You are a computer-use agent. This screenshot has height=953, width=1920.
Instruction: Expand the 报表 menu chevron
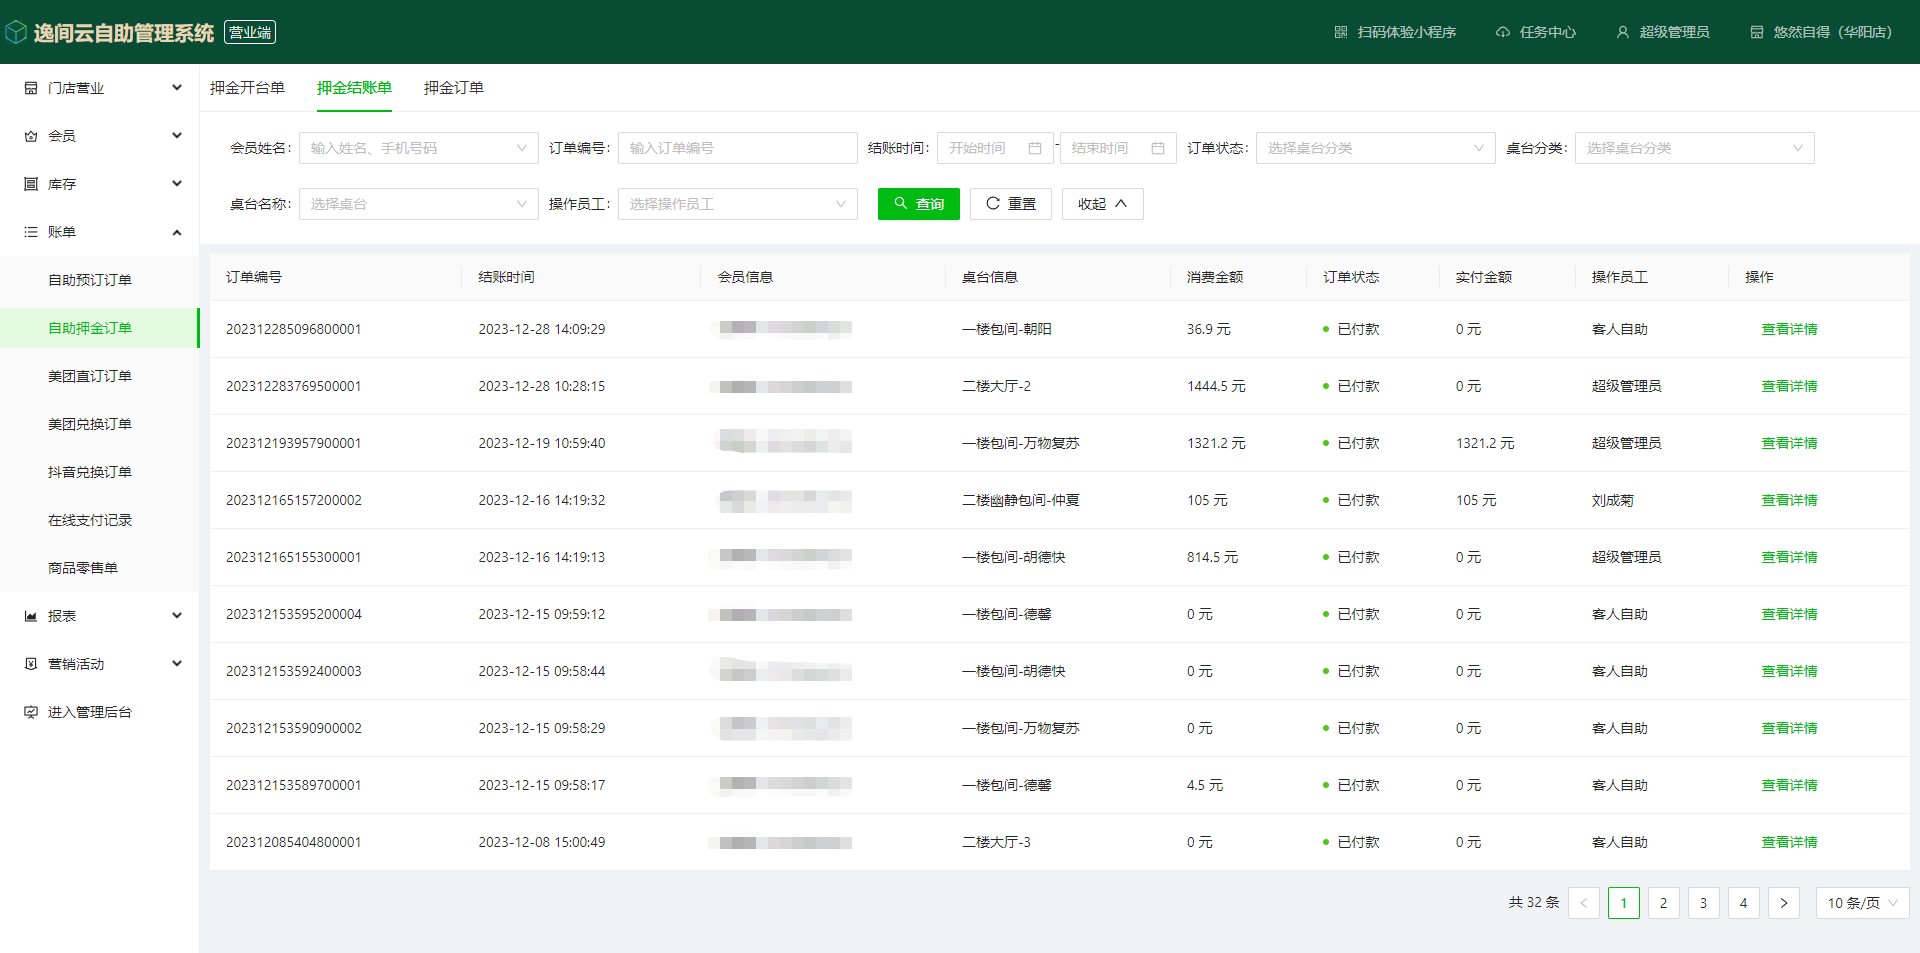click(x=177, y=616)
